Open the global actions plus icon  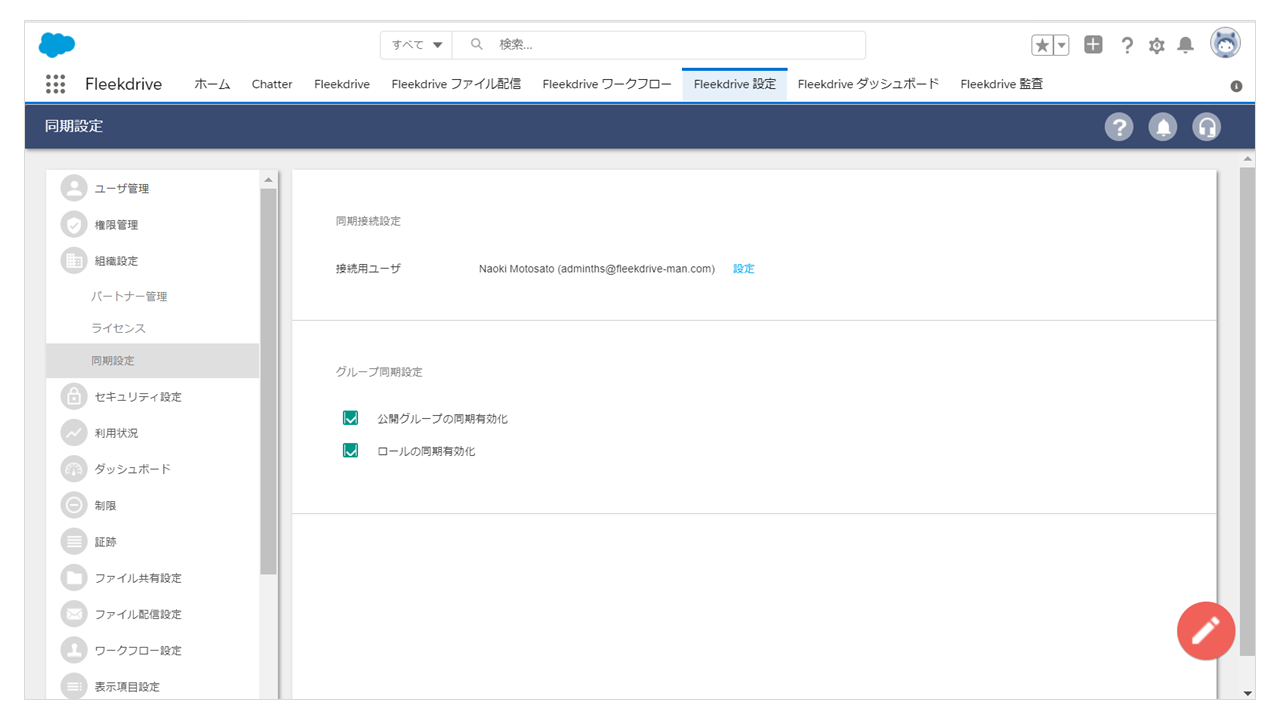point(1093,45)
